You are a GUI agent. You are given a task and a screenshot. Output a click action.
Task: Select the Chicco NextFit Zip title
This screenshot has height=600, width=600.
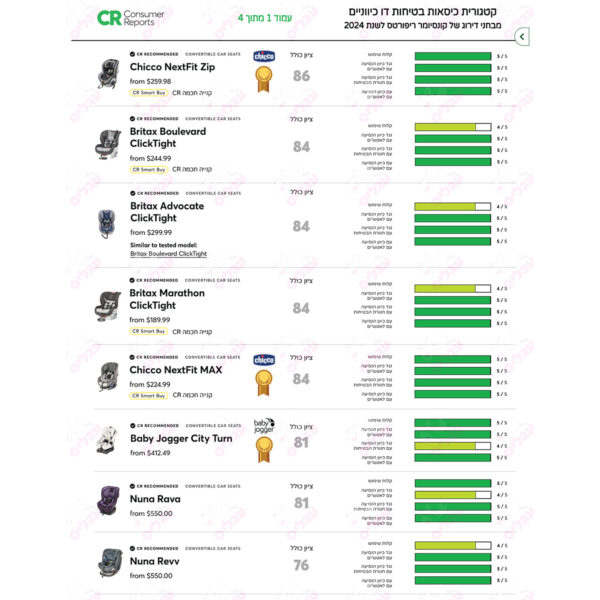[172, 67]
